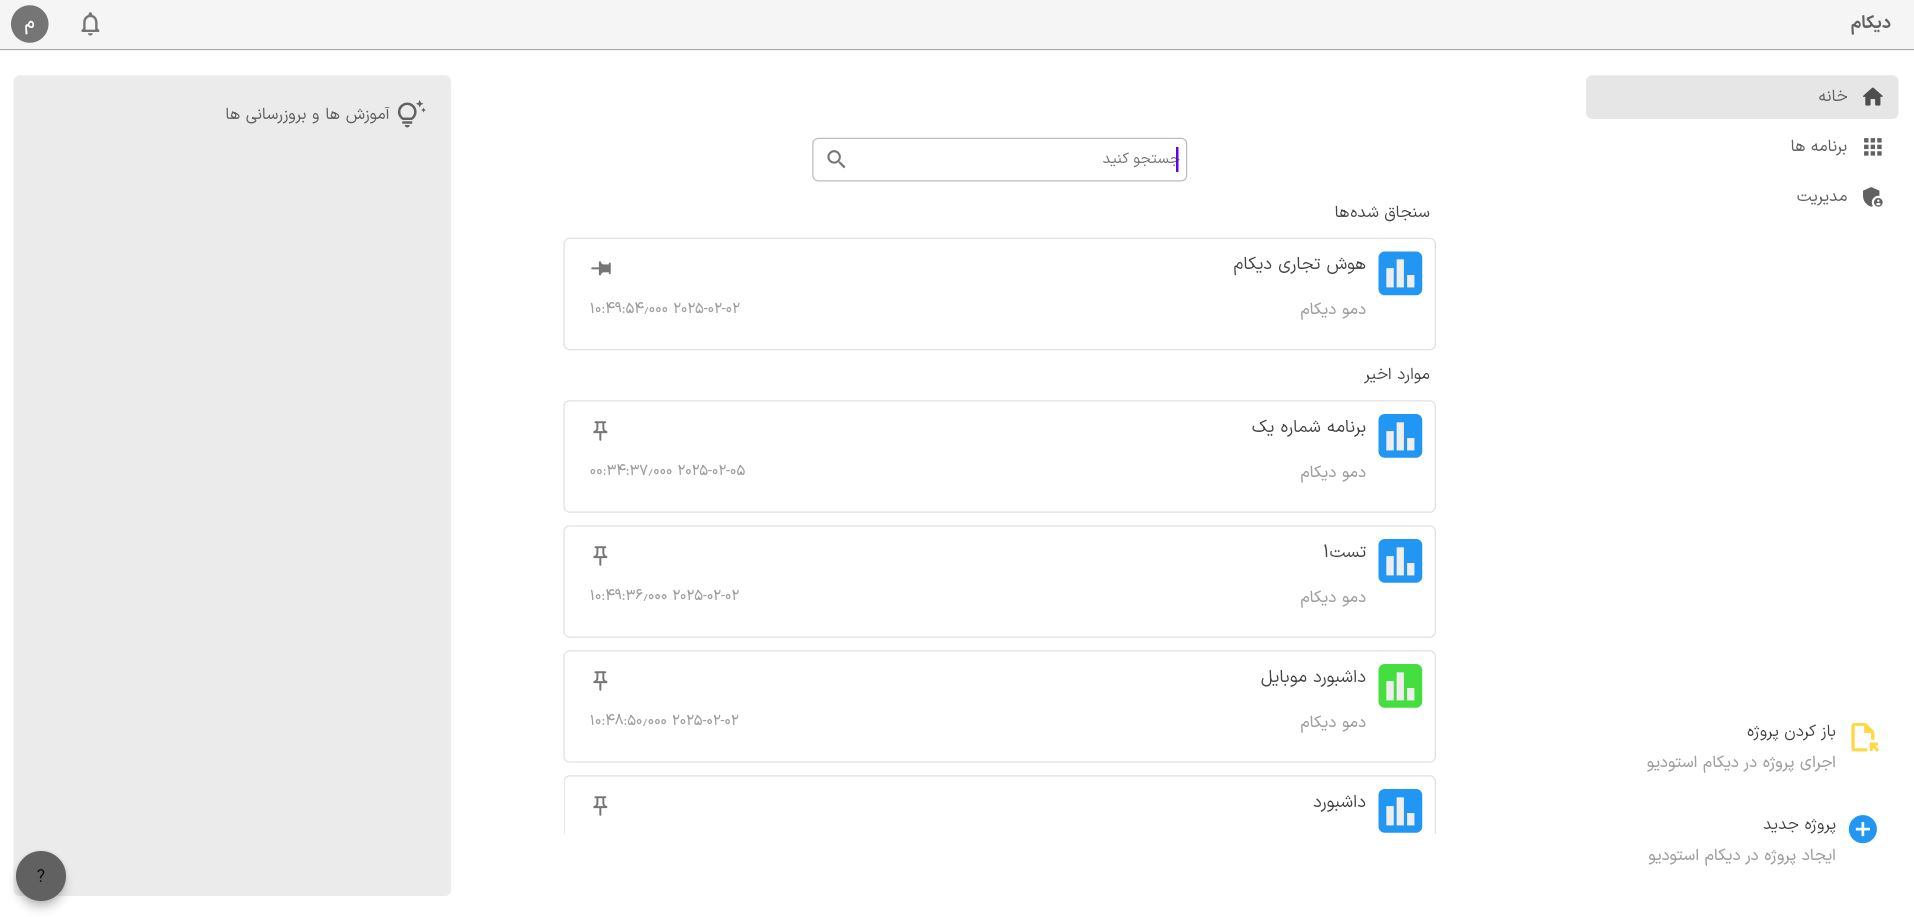Click the دیکام logo text in header
Screen dimensions: 1914x917
tap(1869, 24)
